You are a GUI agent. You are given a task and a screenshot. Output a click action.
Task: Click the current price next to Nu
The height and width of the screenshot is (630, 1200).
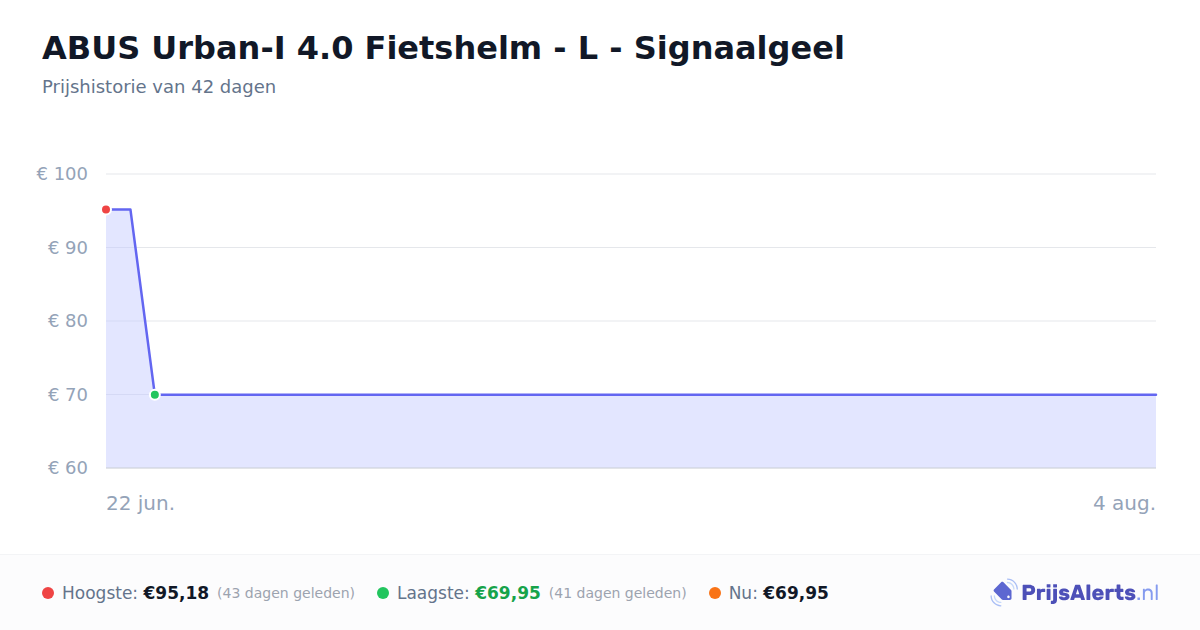click(x=796, y=593)
